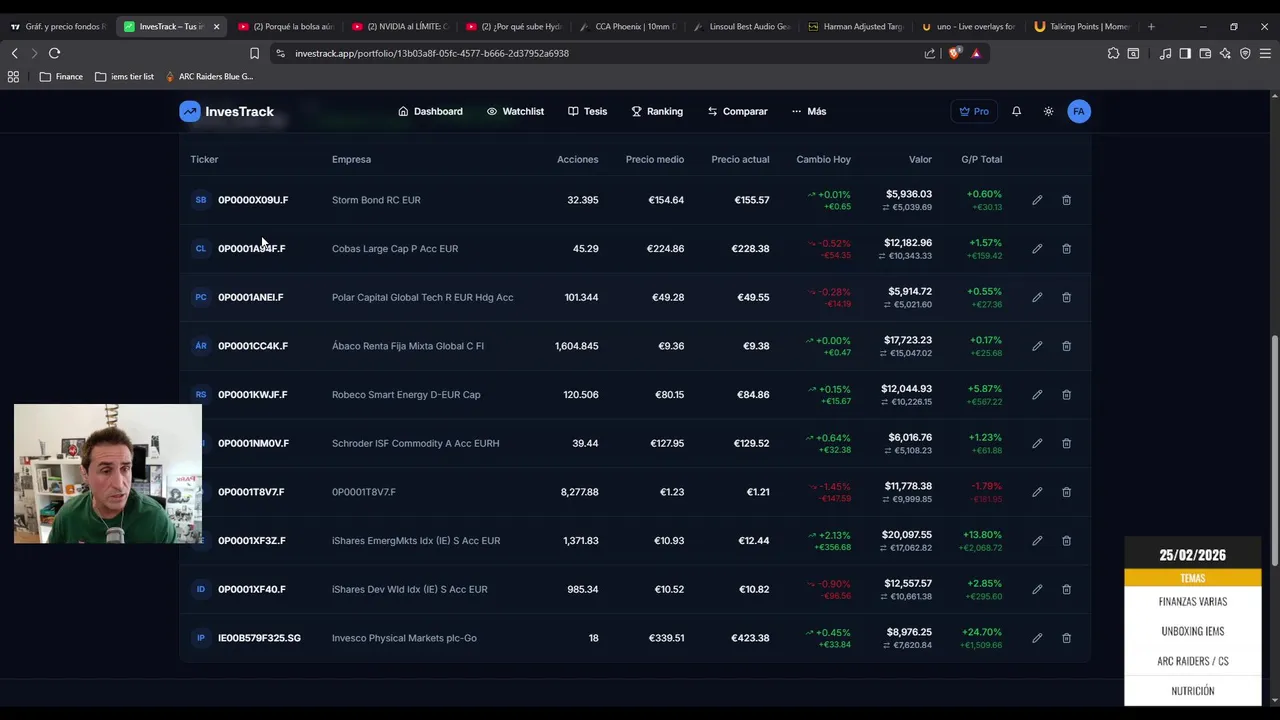Delete the iShares EmergMkts Idx row

(1066, 541)
